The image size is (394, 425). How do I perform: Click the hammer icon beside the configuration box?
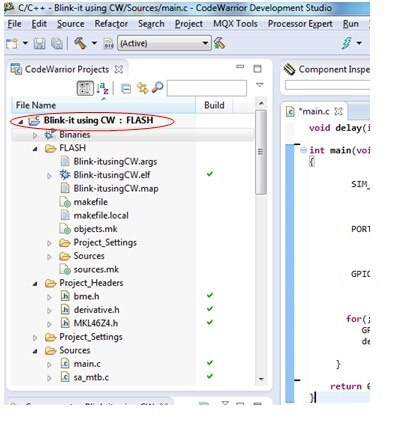tap(219, 43)
